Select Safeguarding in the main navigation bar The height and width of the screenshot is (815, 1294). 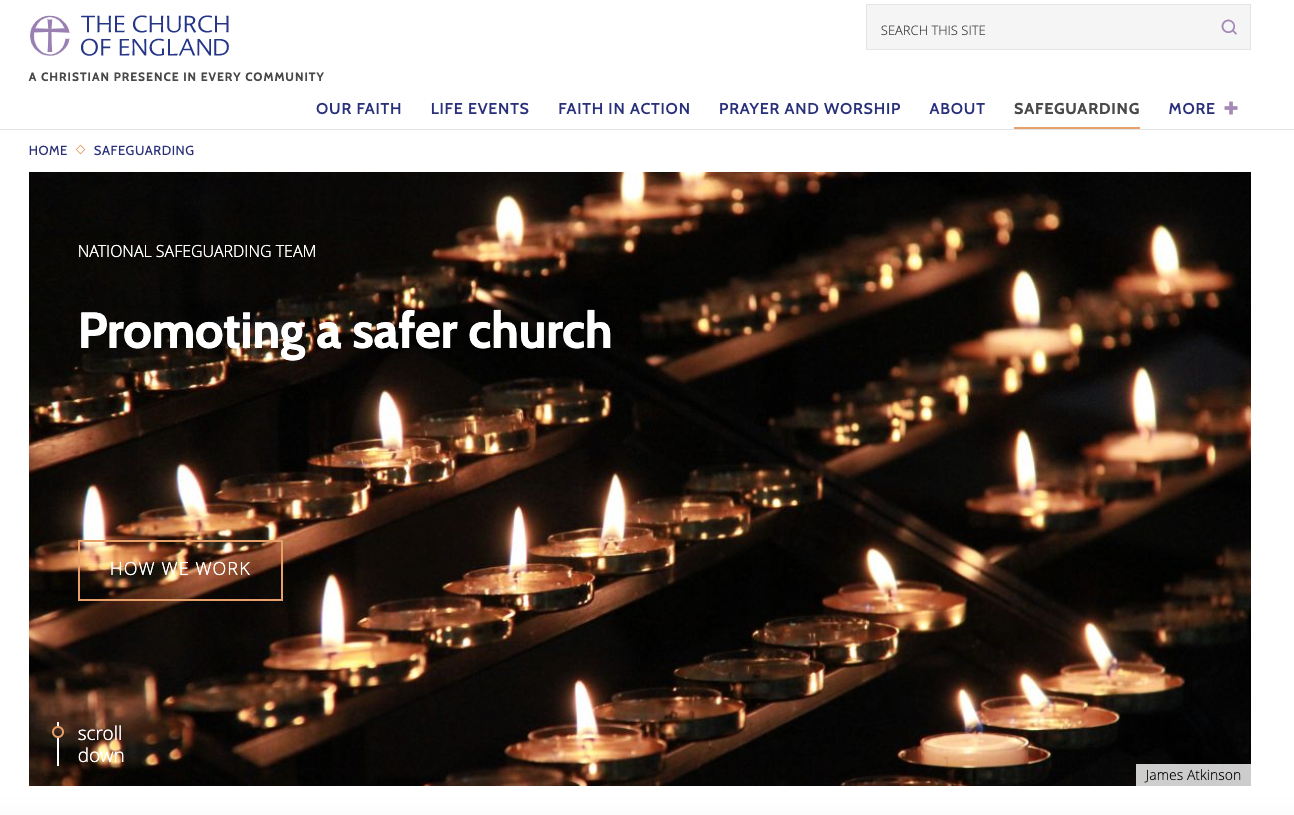pyautogui.click(x=1076, y=109)
